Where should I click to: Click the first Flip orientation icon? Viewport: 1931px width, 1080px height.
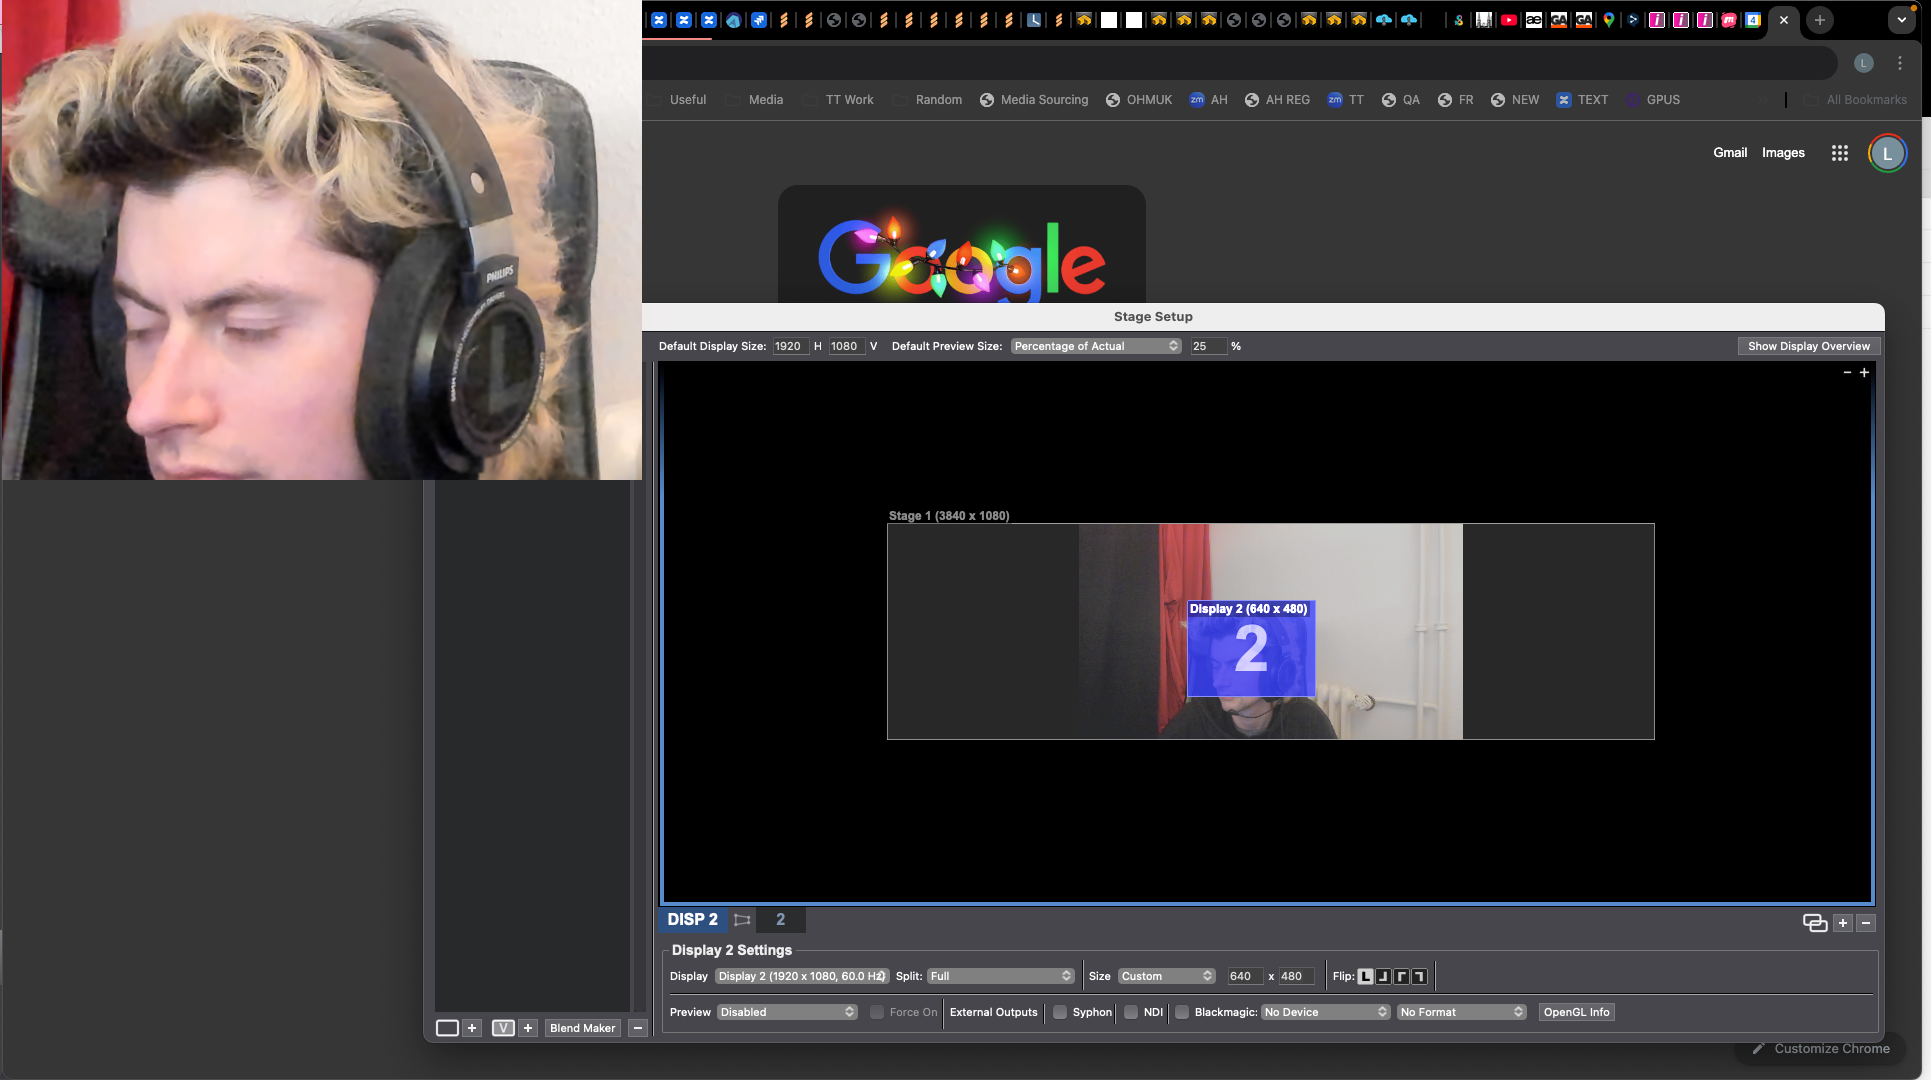click(1365, 976)
